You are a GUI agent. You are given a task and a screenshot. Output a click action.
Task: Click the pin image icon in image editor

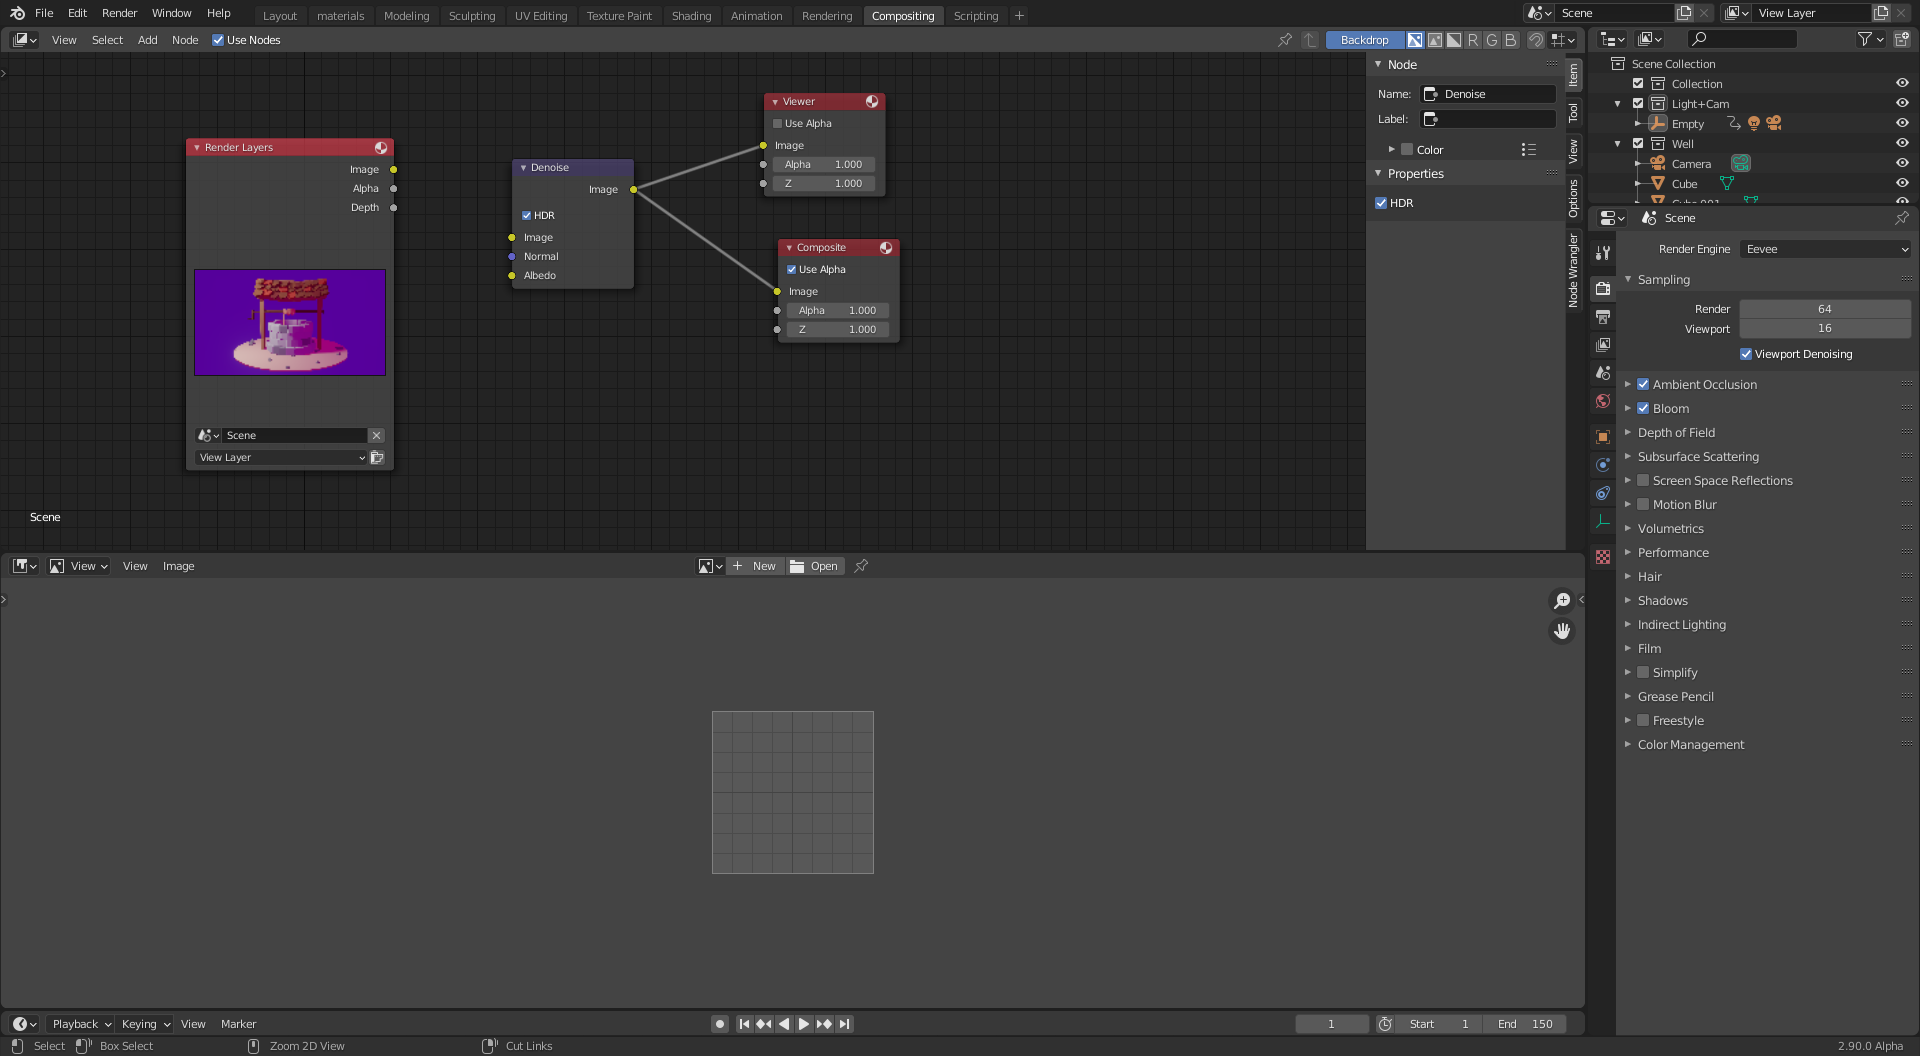pyautogui.click(x=861, y=566)
